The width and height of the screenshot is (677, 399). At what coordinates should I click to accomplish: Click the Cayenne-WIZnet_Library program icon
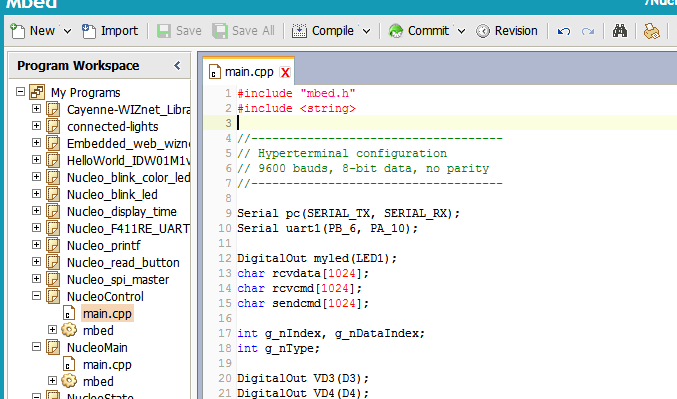click(53, 109)
